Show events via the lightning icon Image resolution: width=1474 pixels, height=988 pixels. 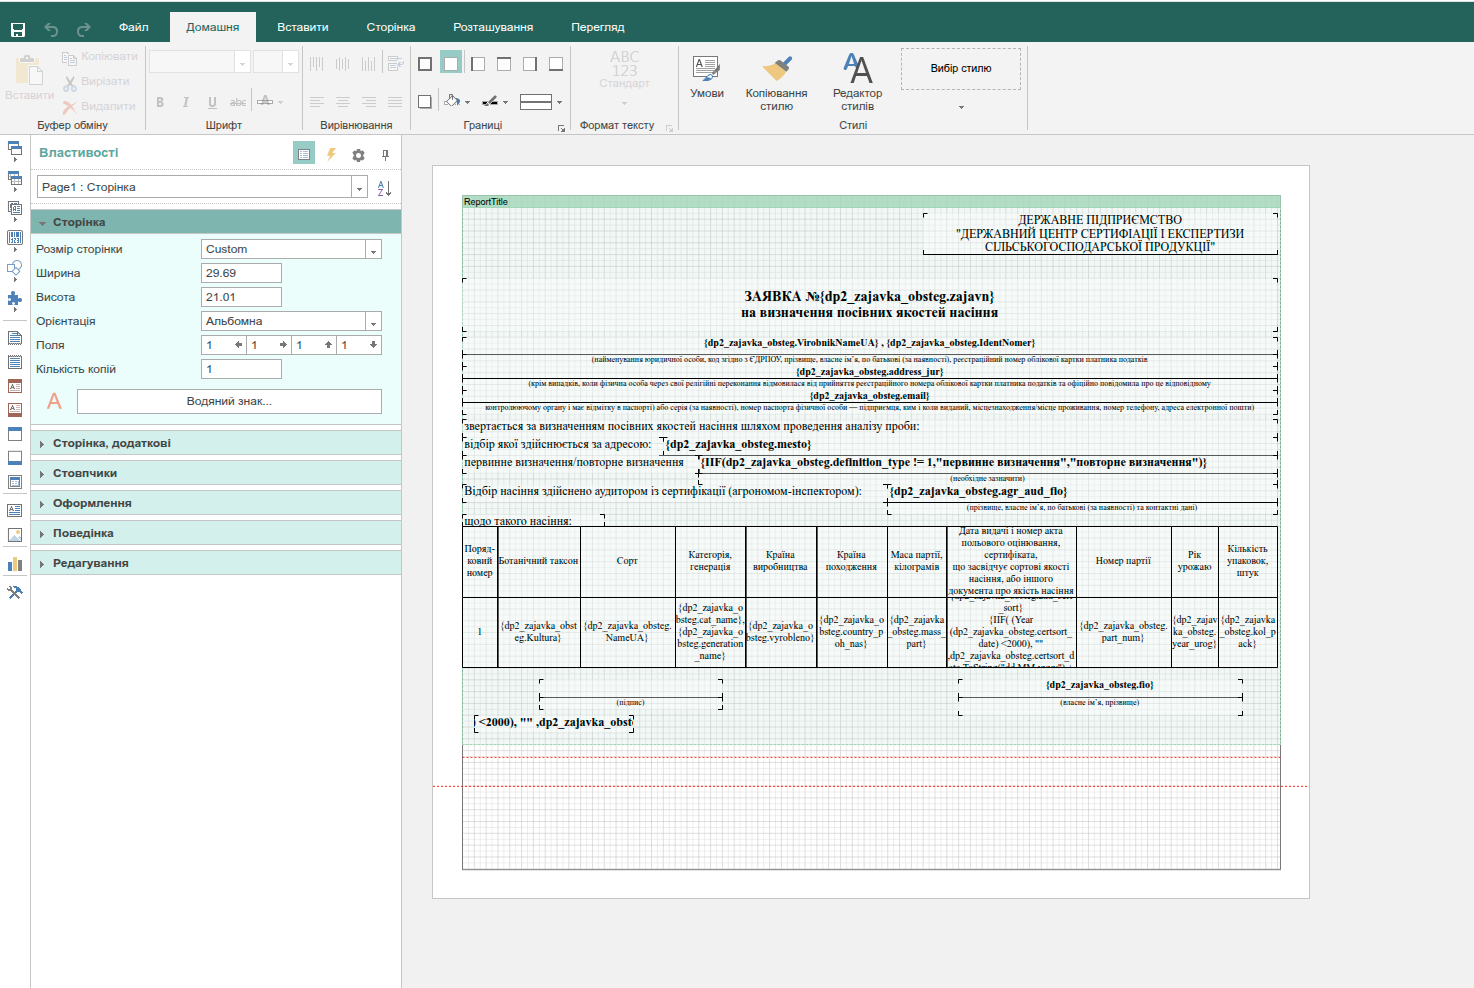pos(331,154)
